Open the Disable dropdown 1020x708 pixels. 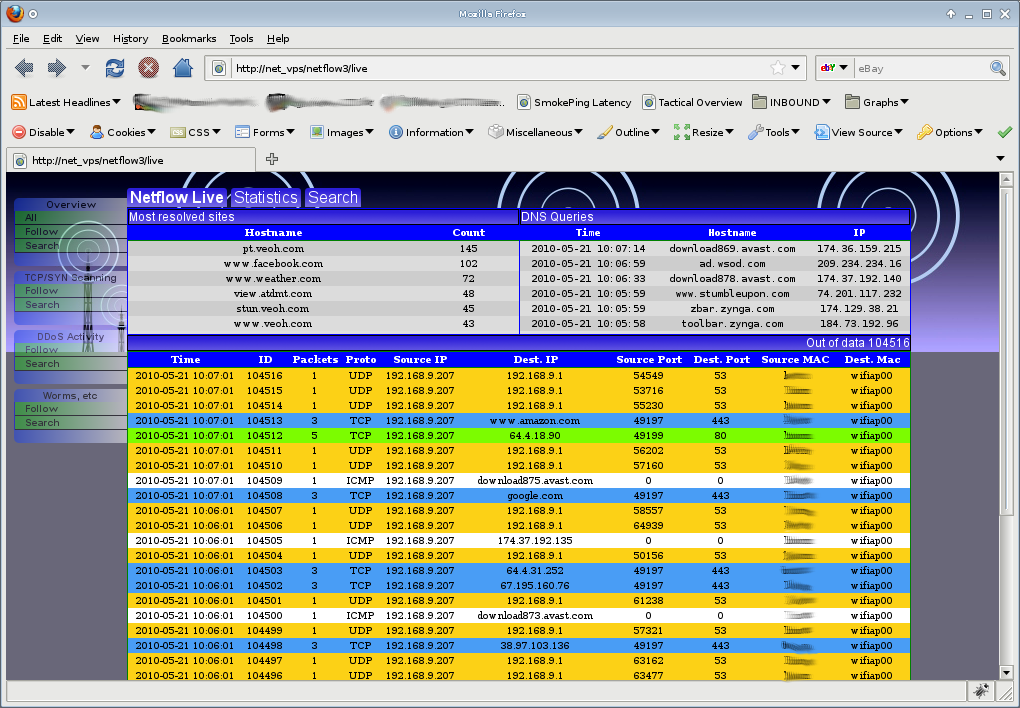pyautogui.click(x=44, y=132)
